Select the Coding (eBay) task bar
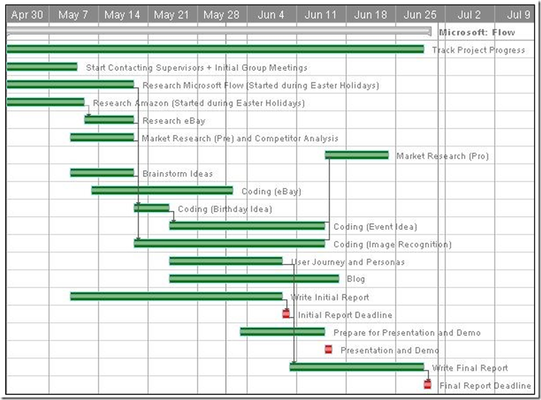 (162, 191)
